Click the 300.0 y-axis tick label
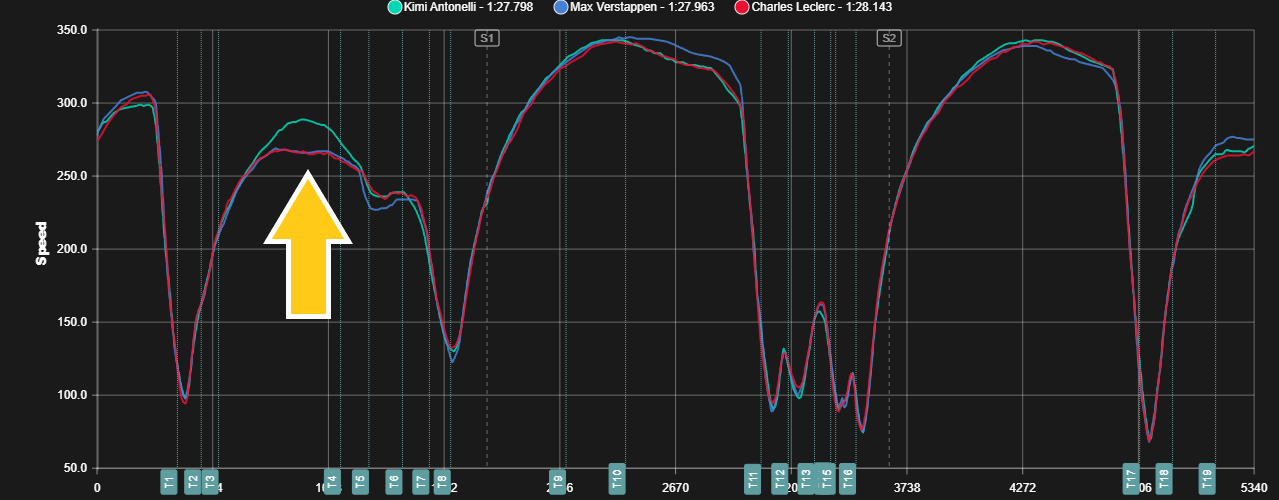This screenshot has width=1279, height=500. coord(72,103)
